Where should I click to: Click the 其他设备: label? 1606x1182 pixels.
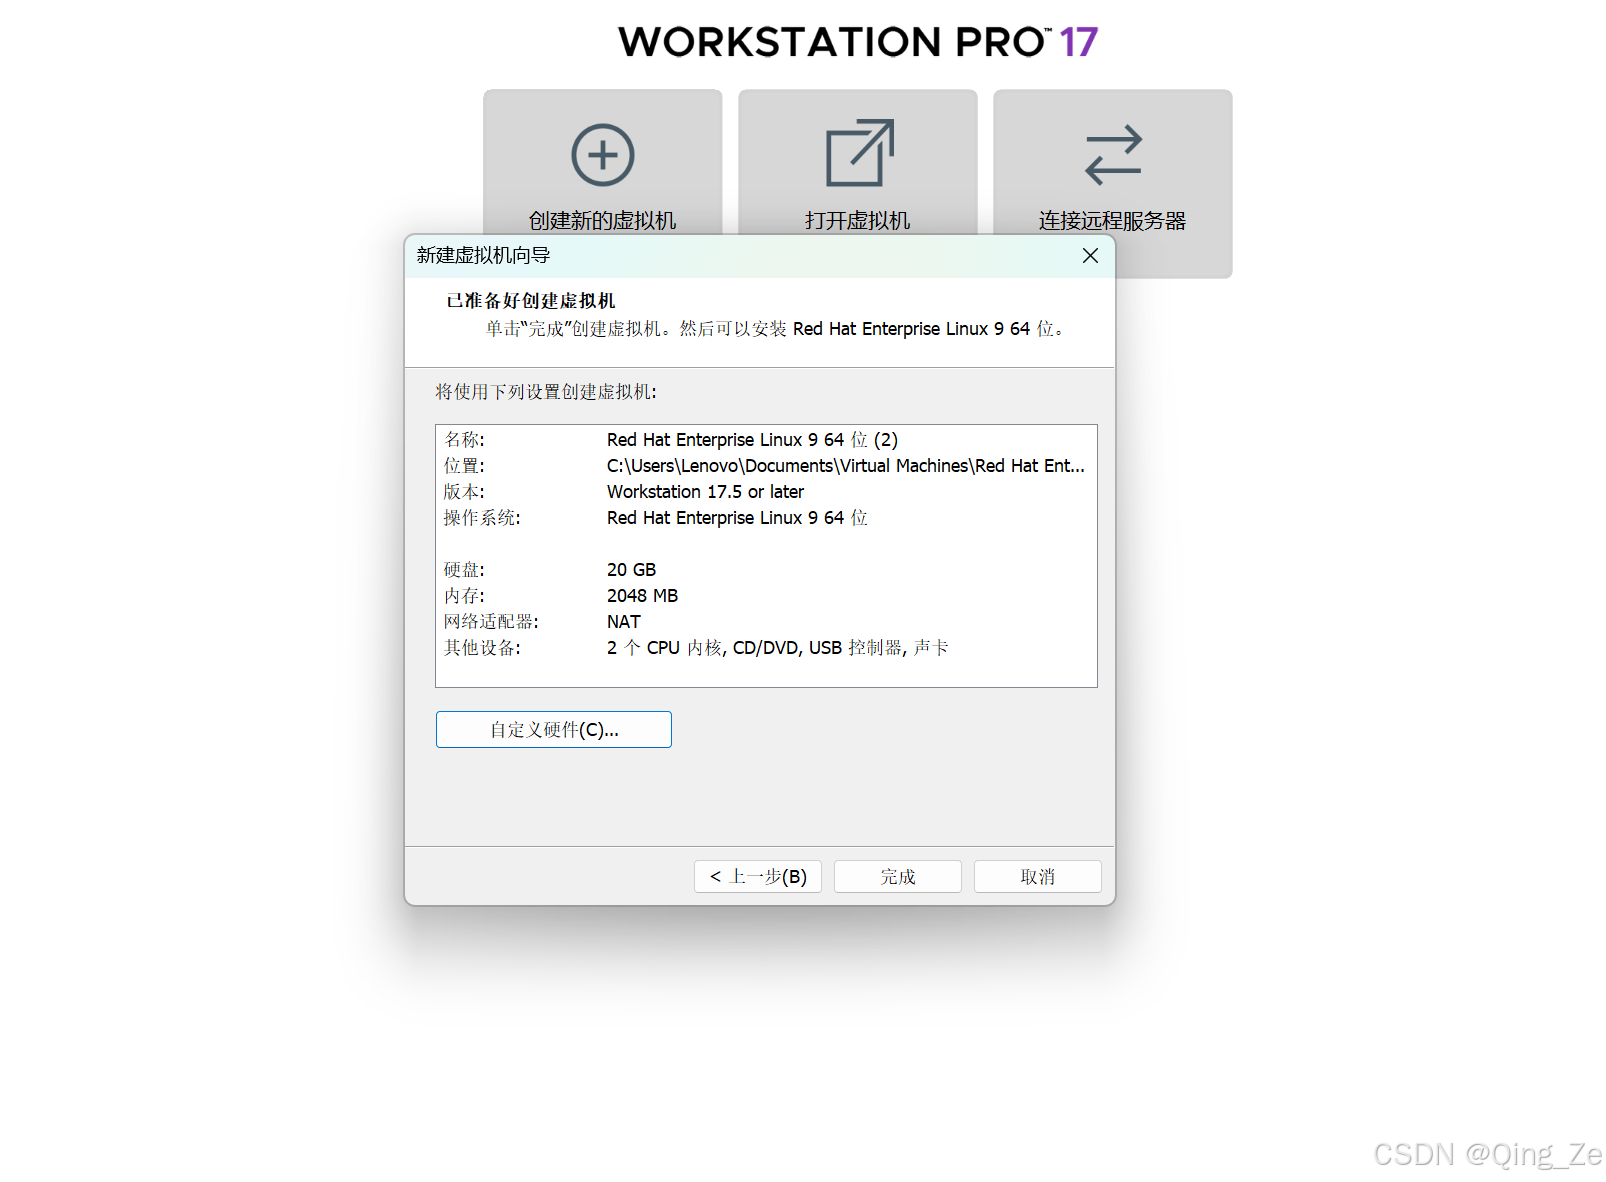482,648
